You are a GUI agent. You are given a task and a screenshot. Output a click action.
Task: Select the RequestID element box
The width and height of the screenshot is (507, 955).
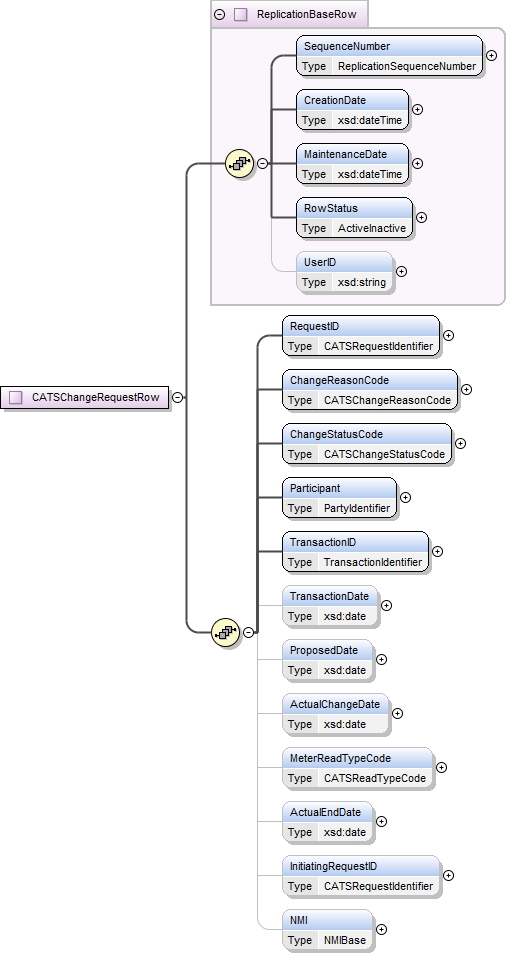(361, 336)
